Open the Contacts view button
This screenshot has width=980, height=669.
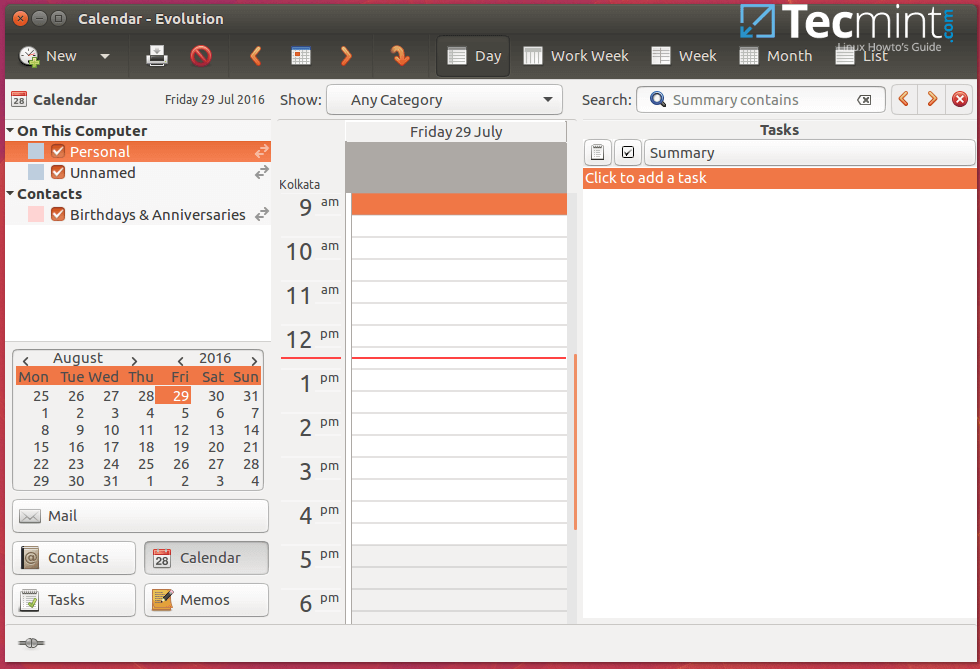pos(74,558)
